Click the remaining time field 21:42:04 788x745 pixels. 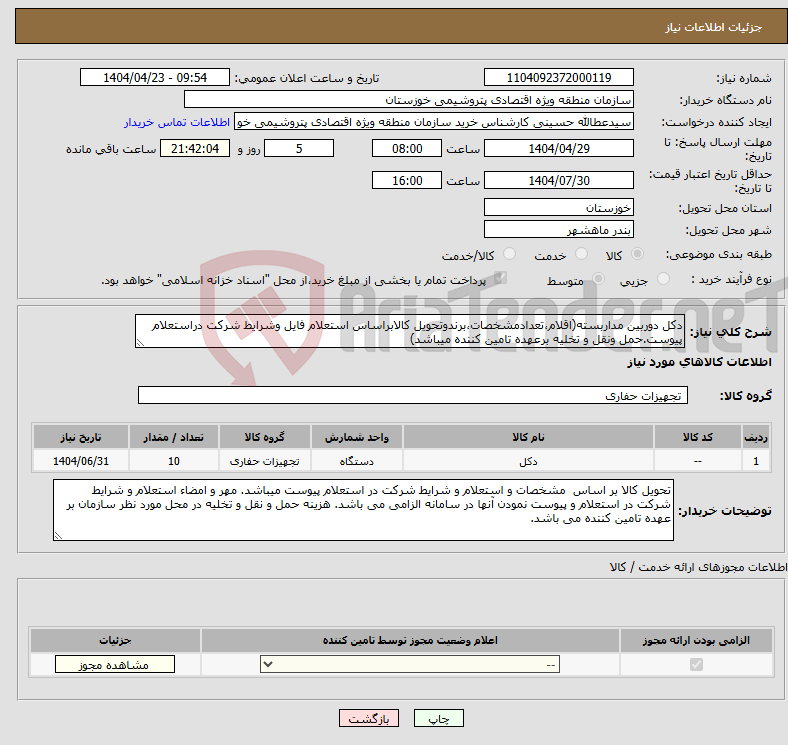click(x=194, y=148)
